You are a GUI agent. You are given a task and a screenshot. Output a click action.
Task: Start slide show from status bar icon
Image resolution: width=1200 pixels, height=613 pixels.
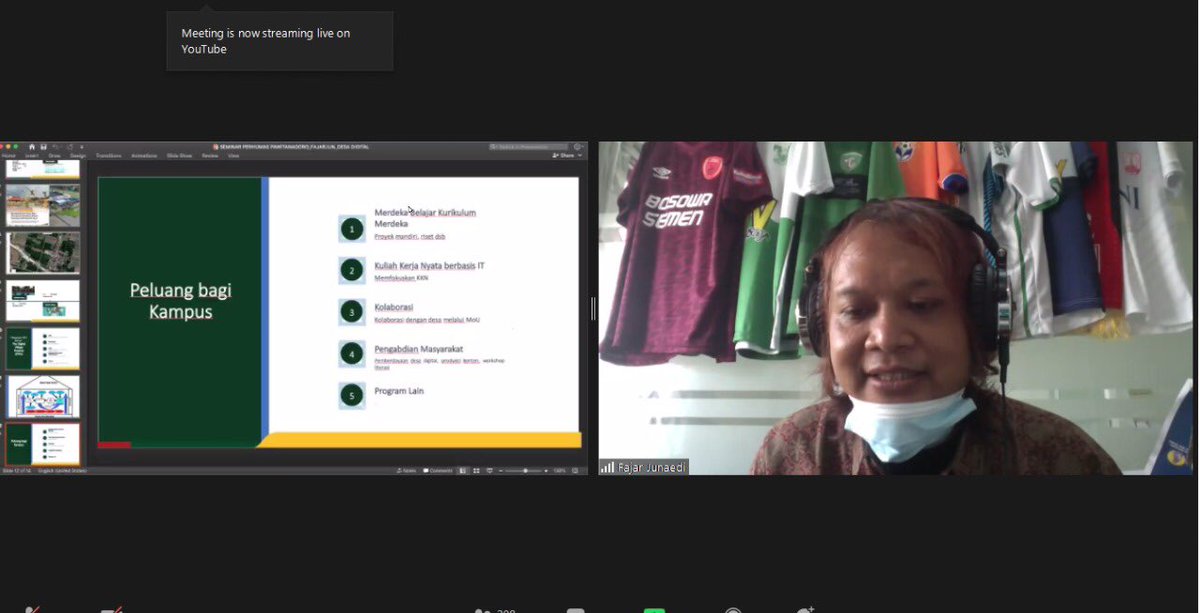tap(490, 470)
